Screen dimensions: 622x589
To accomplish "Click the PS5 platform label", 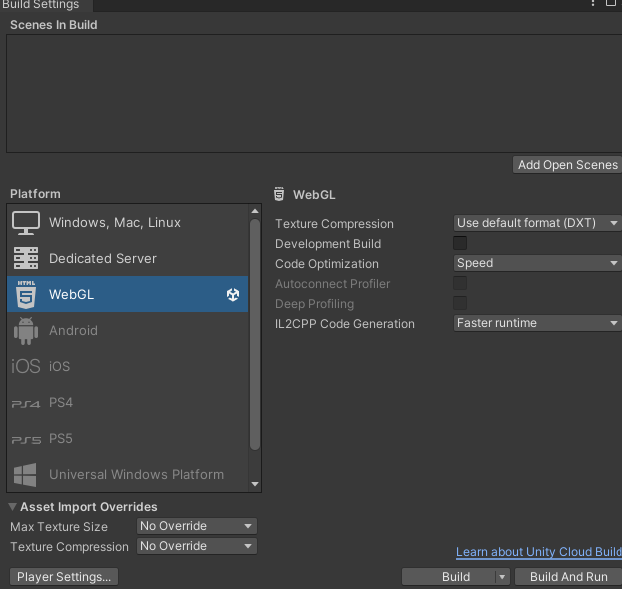I will coord(61,438).
